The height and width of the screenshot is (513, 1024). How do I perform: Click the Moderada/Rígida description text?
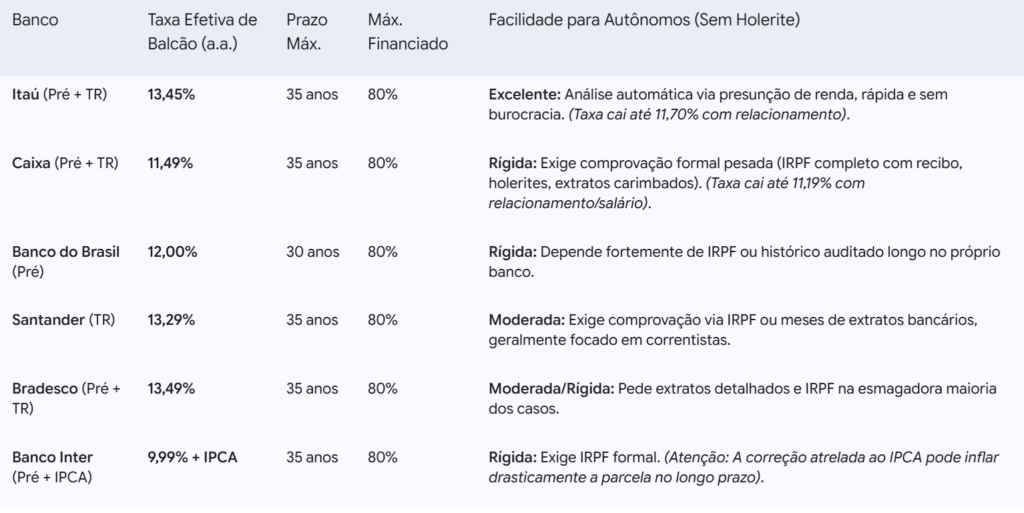point(743,399)
